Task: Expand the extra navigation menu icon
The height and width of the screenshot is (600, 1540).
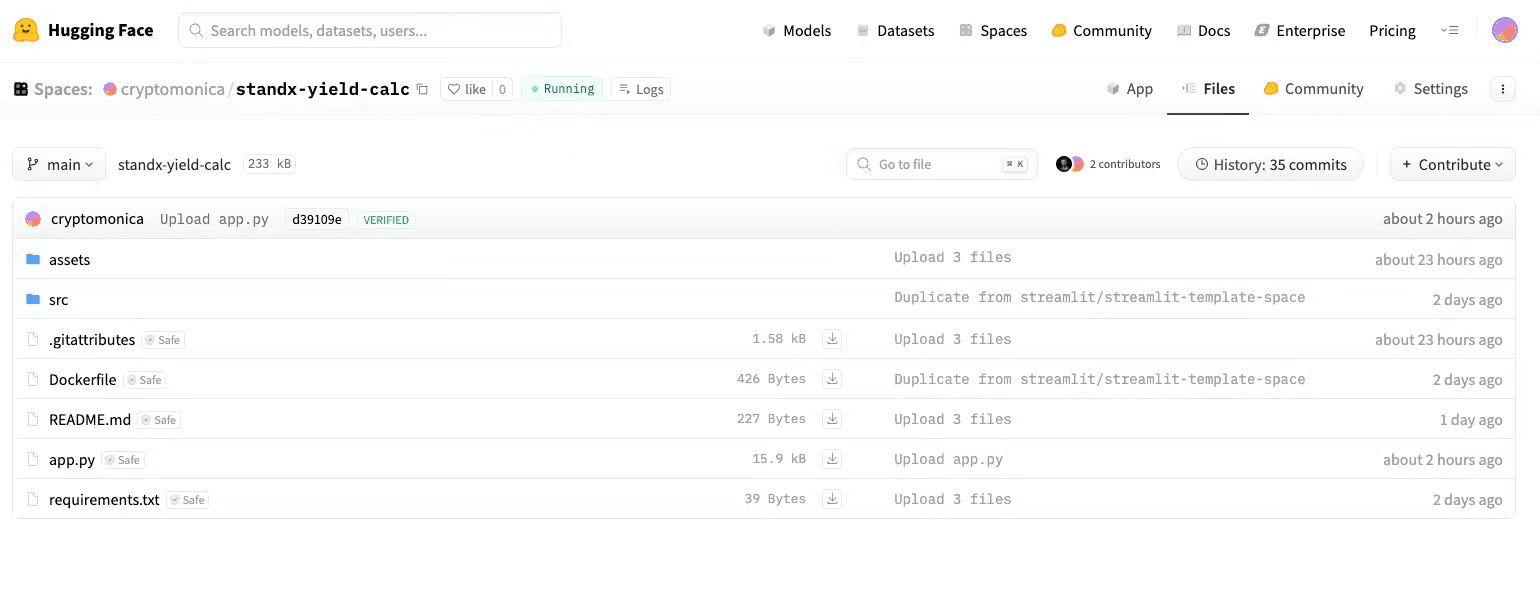Action: pyautogui.click(x=1449, y=30)
